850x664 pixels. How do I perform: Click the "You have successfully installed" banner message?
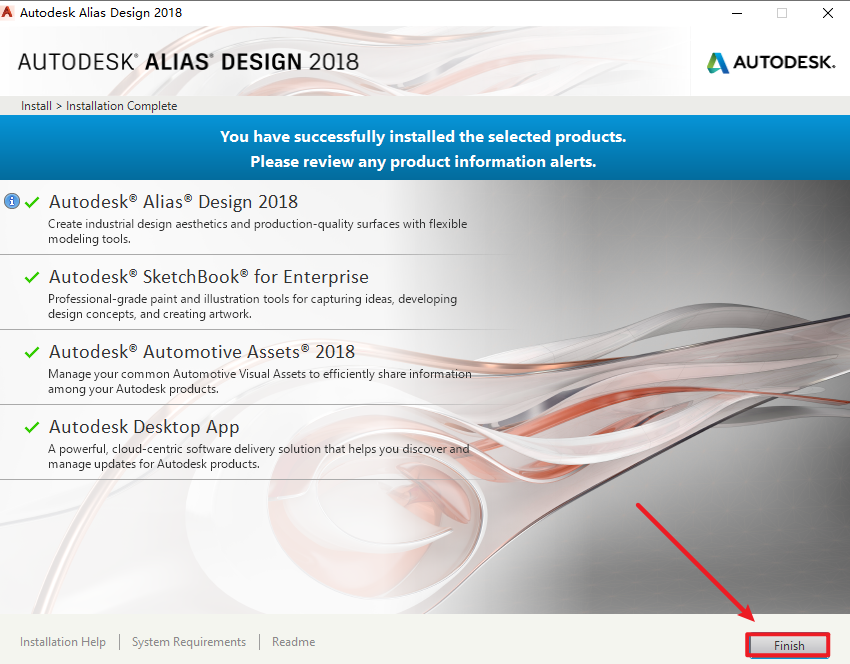tap(423, 136)
